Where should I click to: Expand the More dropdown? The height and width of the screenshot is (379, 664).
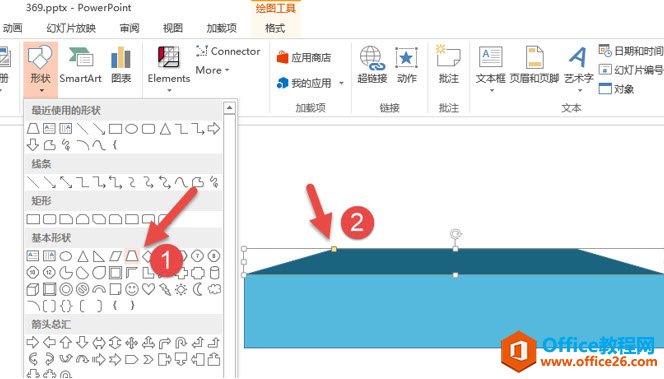[212, 70]
